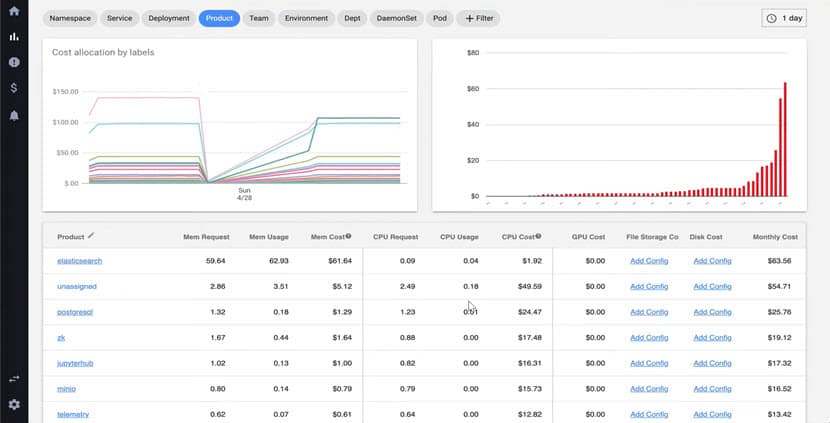Open the bar chart allocation icon
830x423 pixels.
tap(14, 37)
